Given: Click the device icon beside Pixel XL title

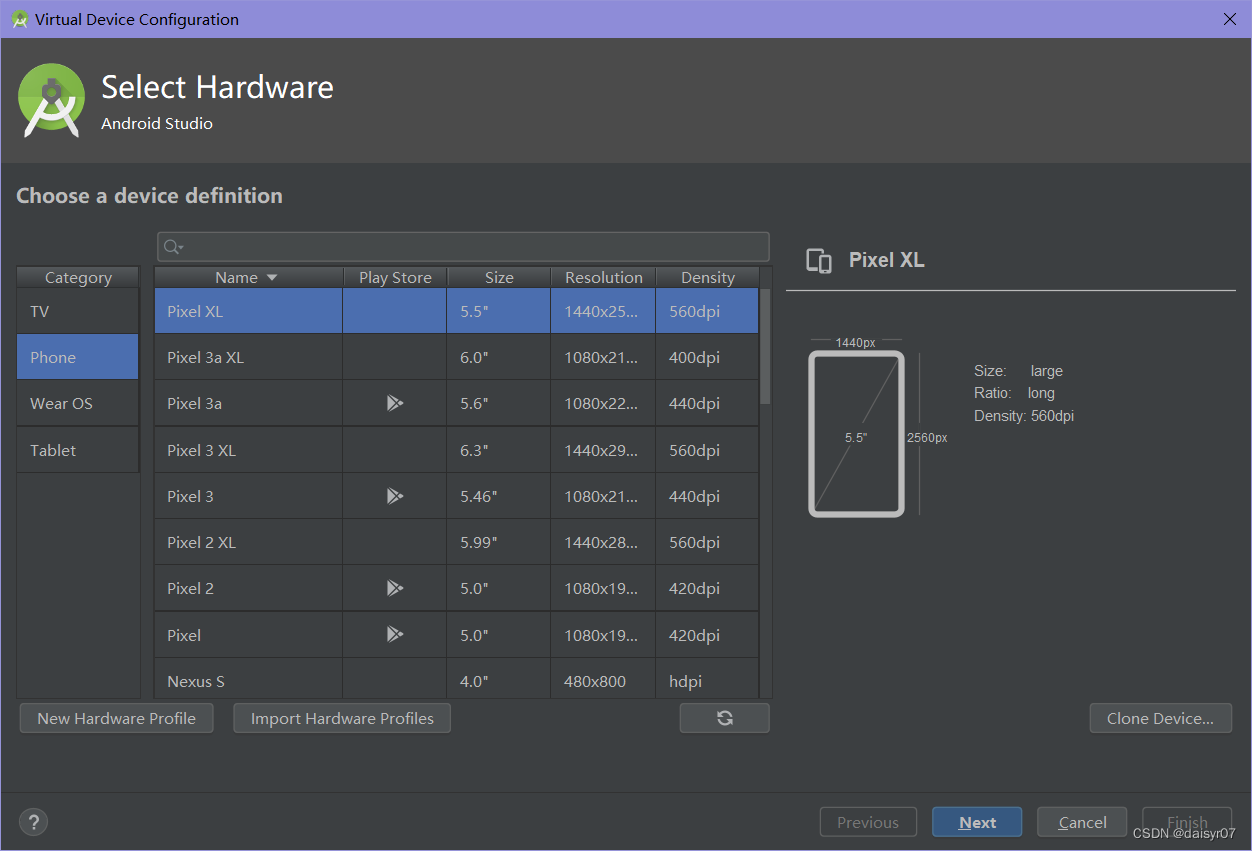Looking at the screenshot, I should [x=819, y=261].
